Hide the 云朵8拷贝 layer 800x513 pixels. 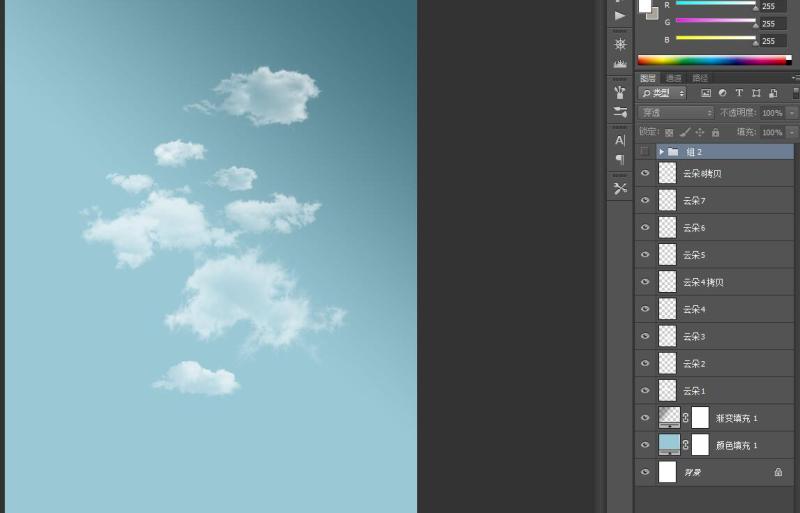click(x=645, y=173)
